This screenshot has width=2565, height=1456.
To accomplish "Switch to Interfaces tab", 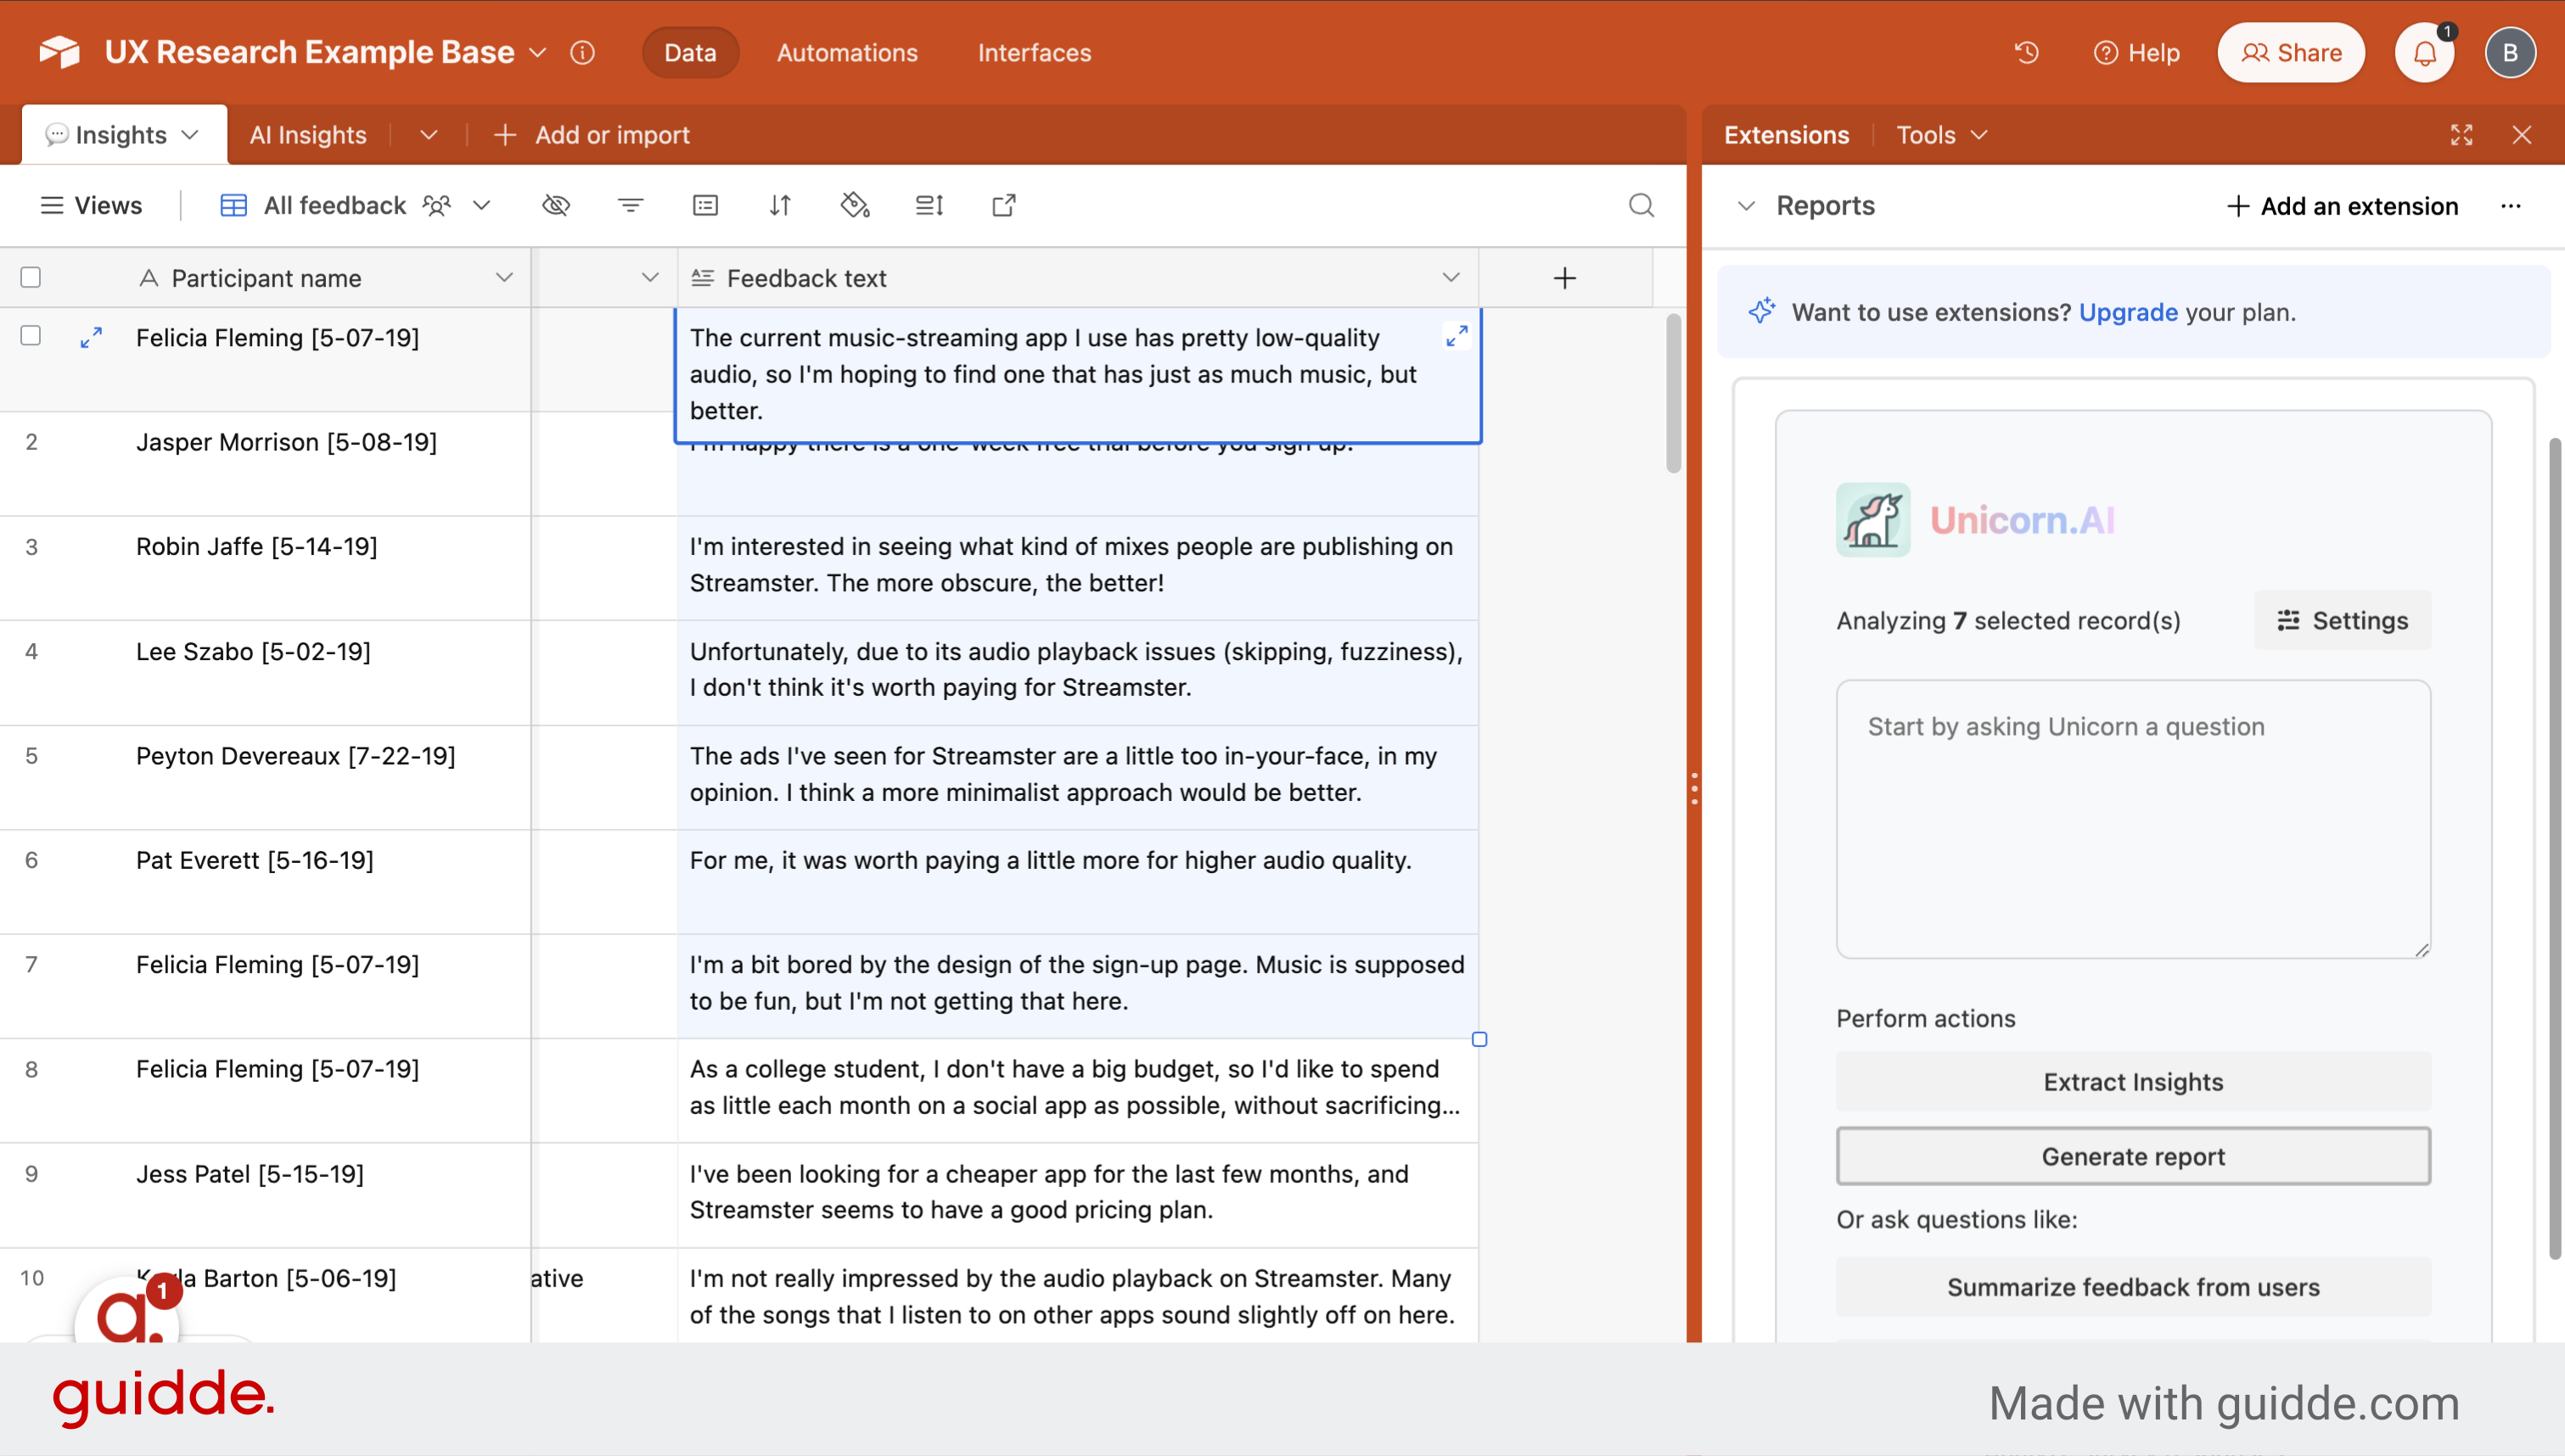I will [1034, 52].
